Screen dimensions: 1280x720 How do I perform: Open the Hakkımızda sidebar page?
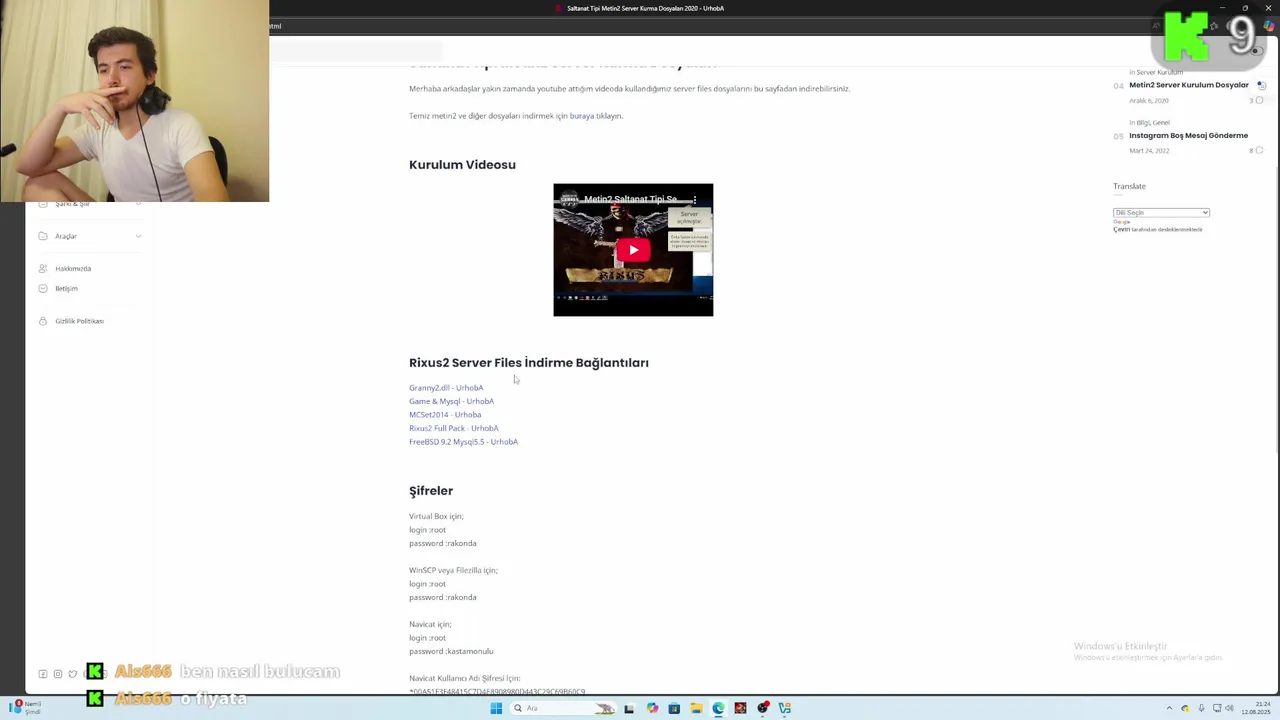(73, 269)
